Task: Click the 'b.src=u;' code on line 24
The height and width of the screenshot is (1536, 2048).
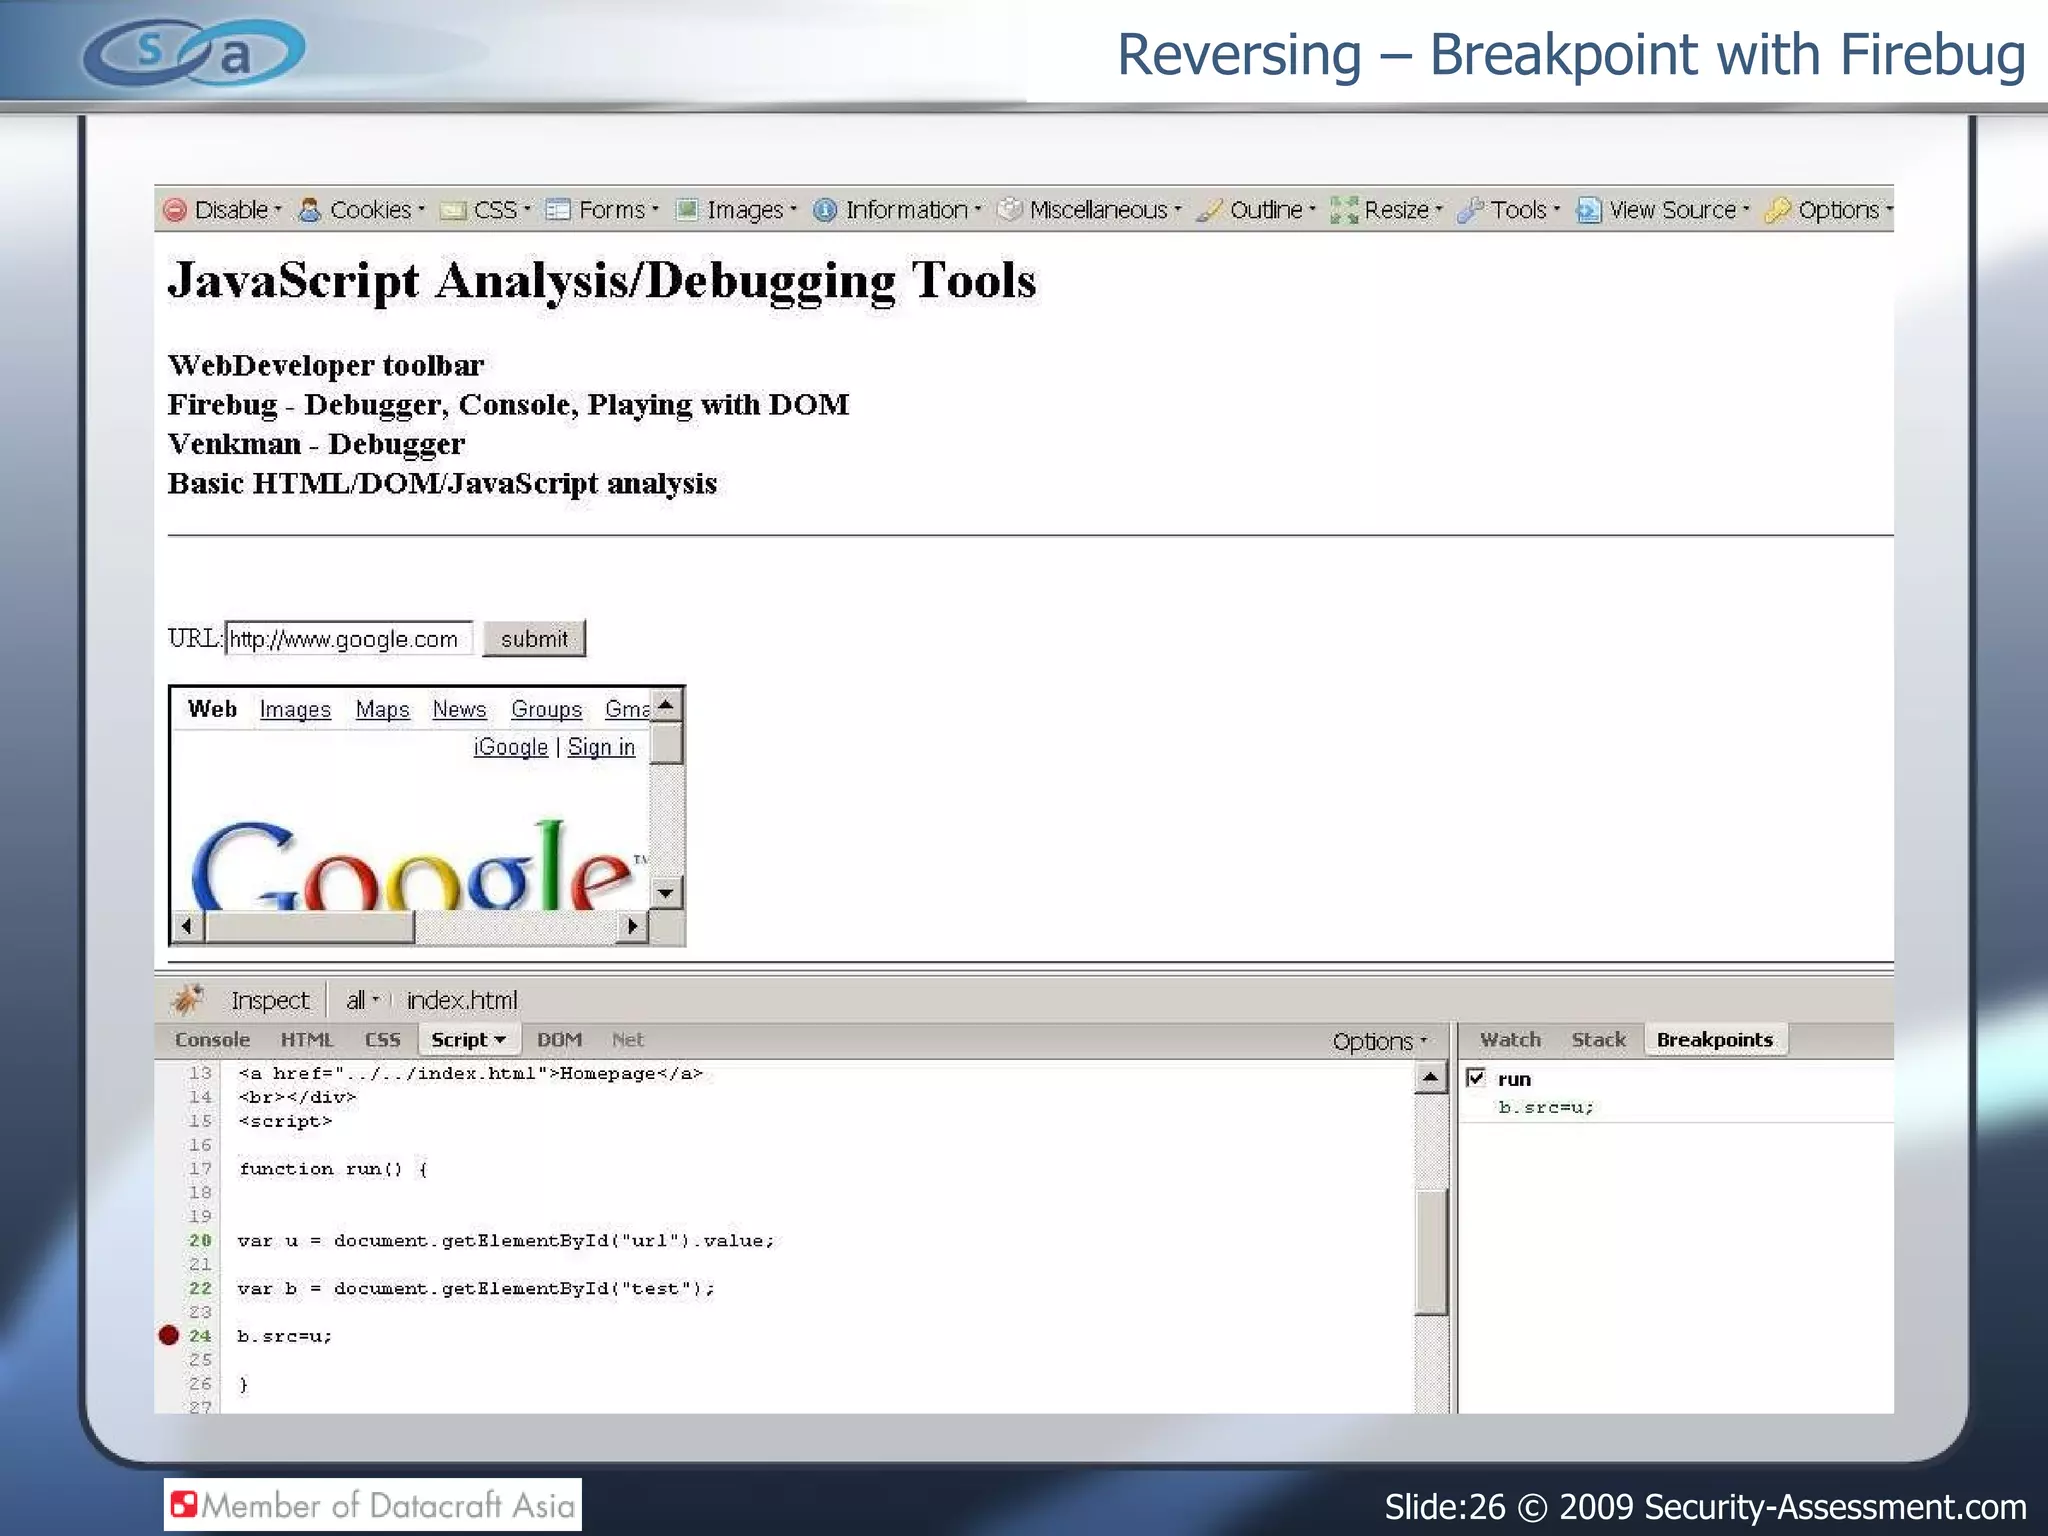Action: [x=285, y=1336]
